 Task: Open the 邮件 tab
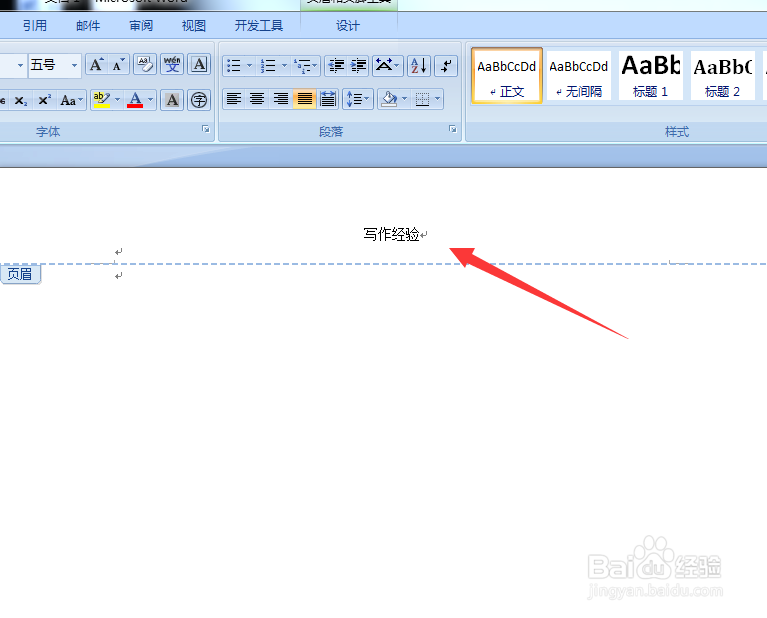88,25
